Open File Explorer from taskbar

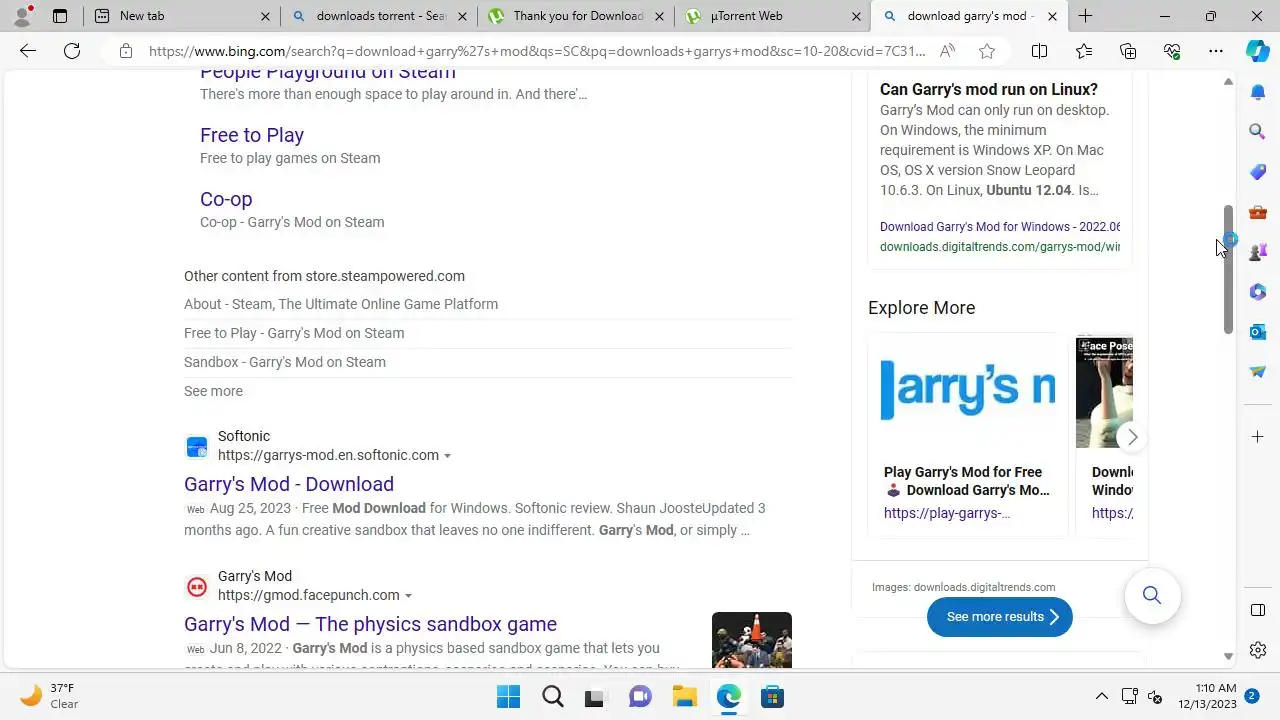click(x=684, y=697)
